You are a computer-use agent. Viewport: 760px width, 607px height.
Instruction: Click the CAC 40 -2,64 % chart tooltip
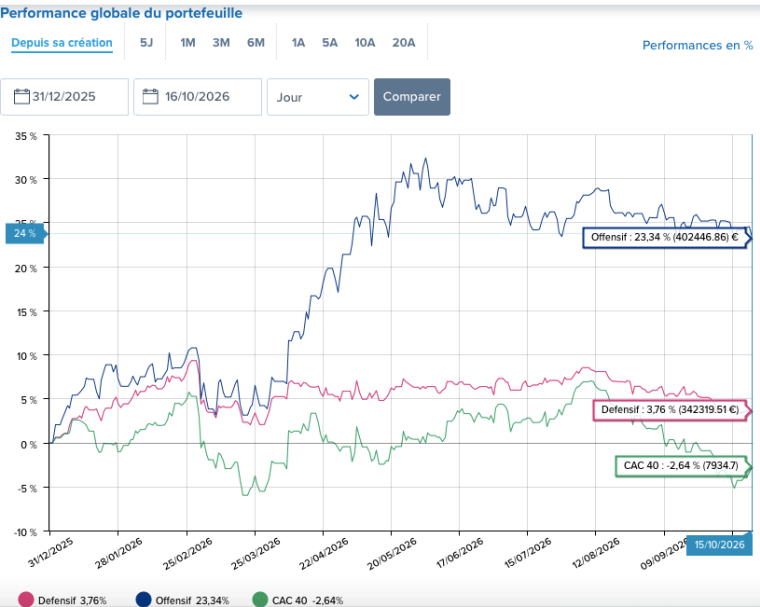point(684,466)
